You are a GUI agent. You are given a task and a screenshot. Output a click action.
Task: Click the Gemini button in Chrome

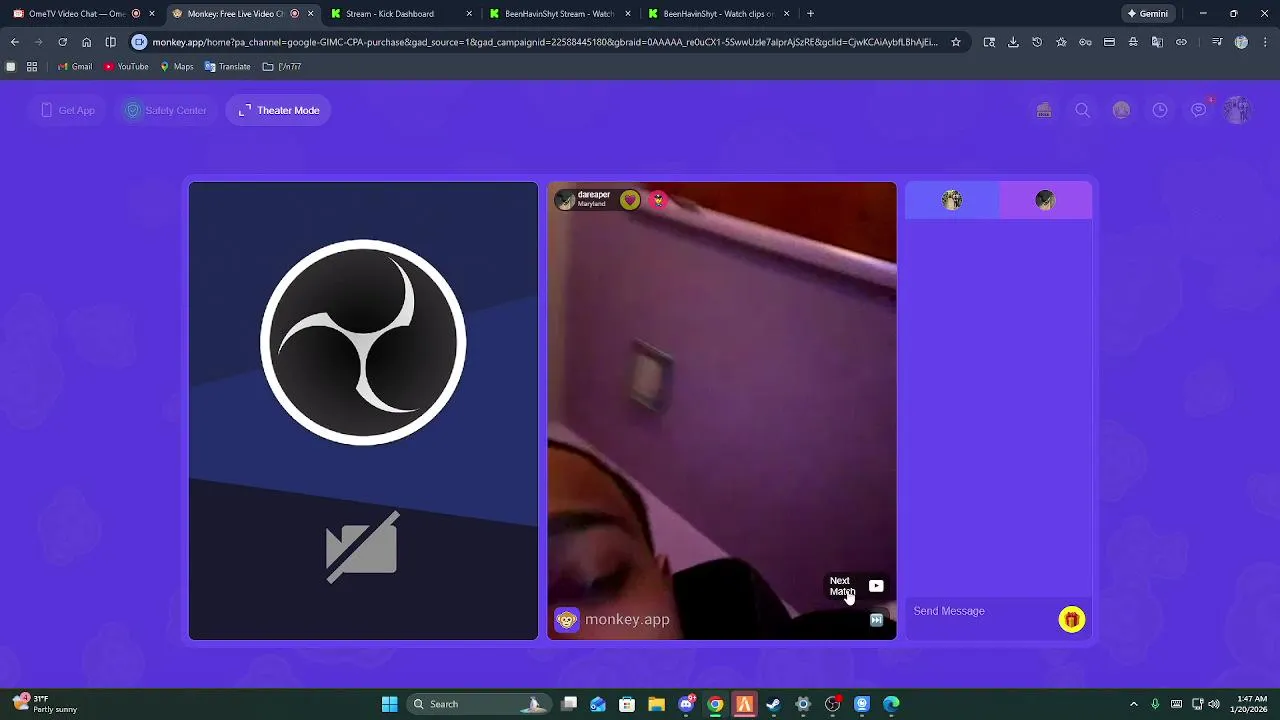1148,14
